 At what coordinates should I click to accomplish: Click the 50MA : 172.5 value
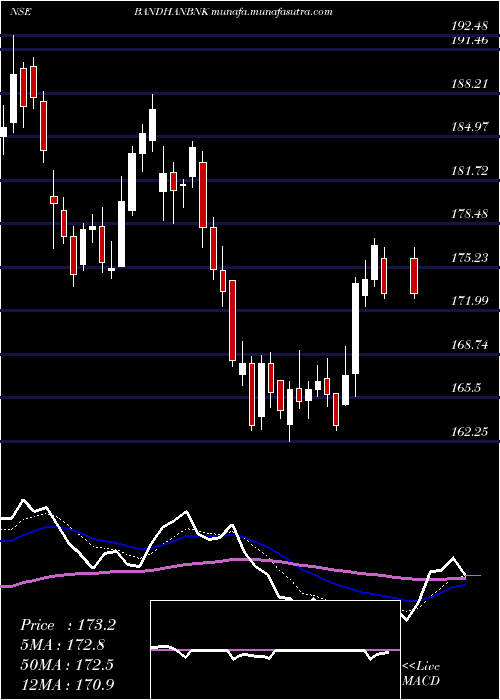67,665
